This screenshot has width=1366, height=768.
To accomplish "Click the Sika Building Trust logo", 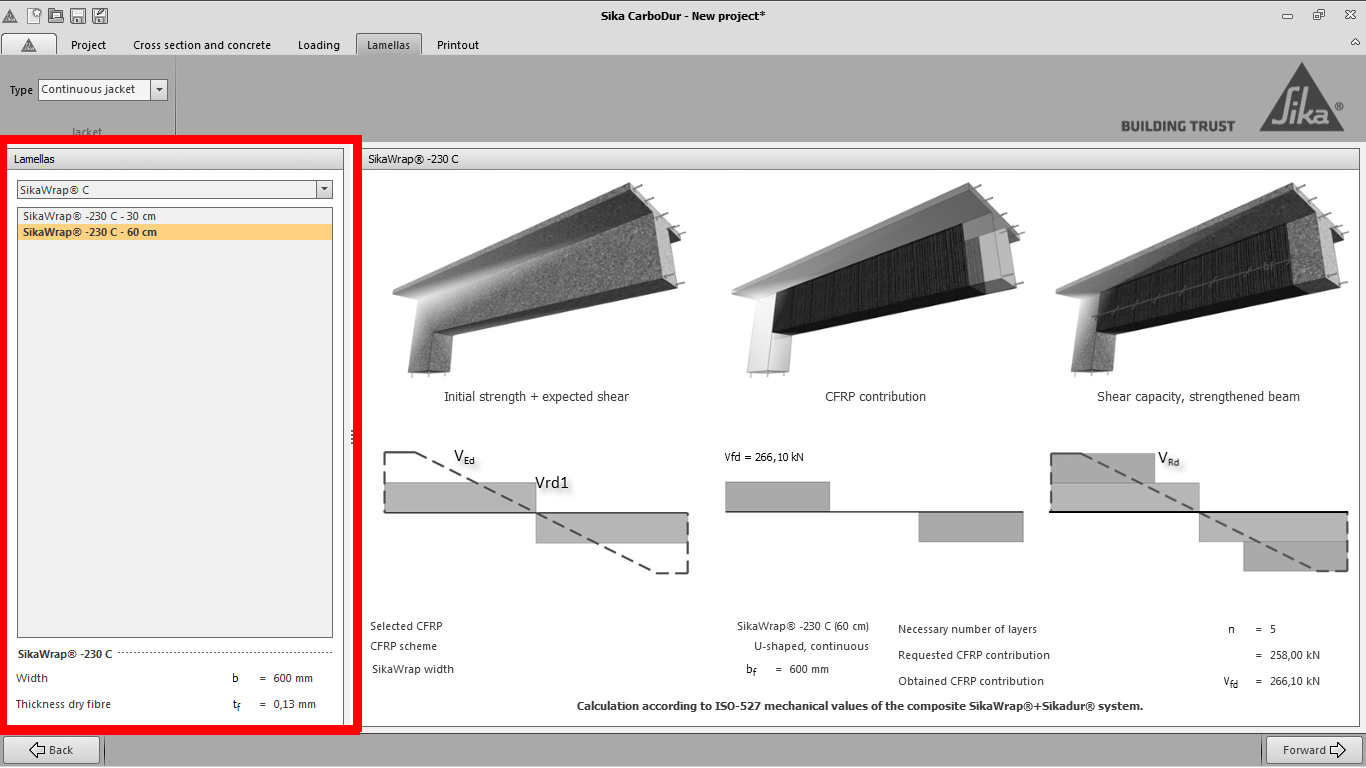I will tap(1233, 98).
